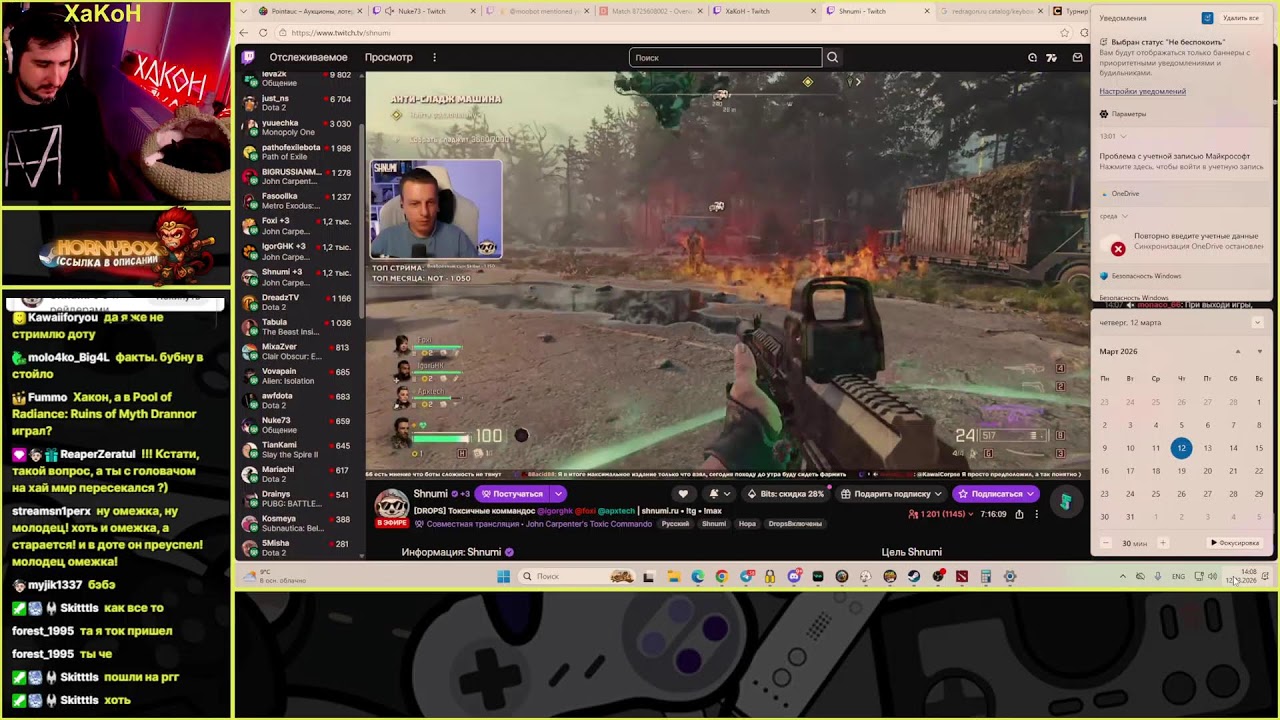
Task: Open Настройки уведомлений link
Action: [x=1142, y=92]
